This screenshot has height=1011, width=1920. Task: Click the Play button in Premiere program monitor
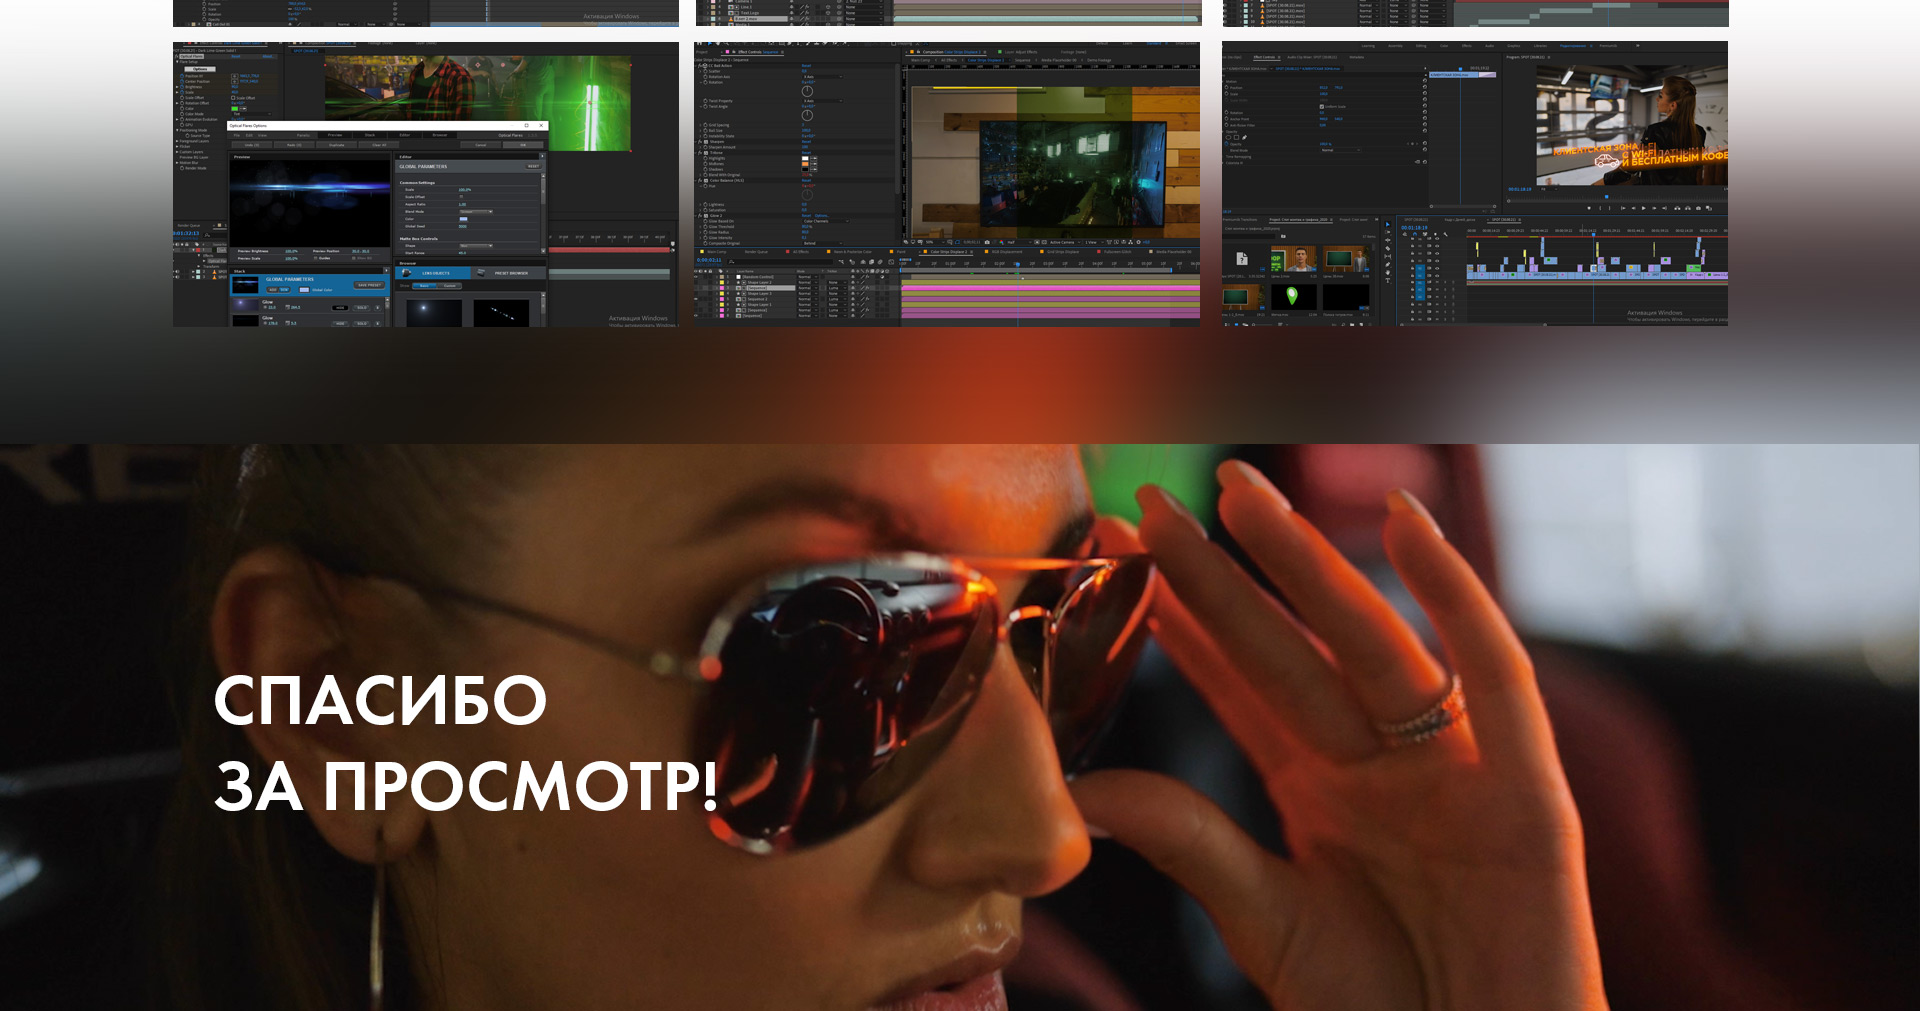tap(1643, 208)
